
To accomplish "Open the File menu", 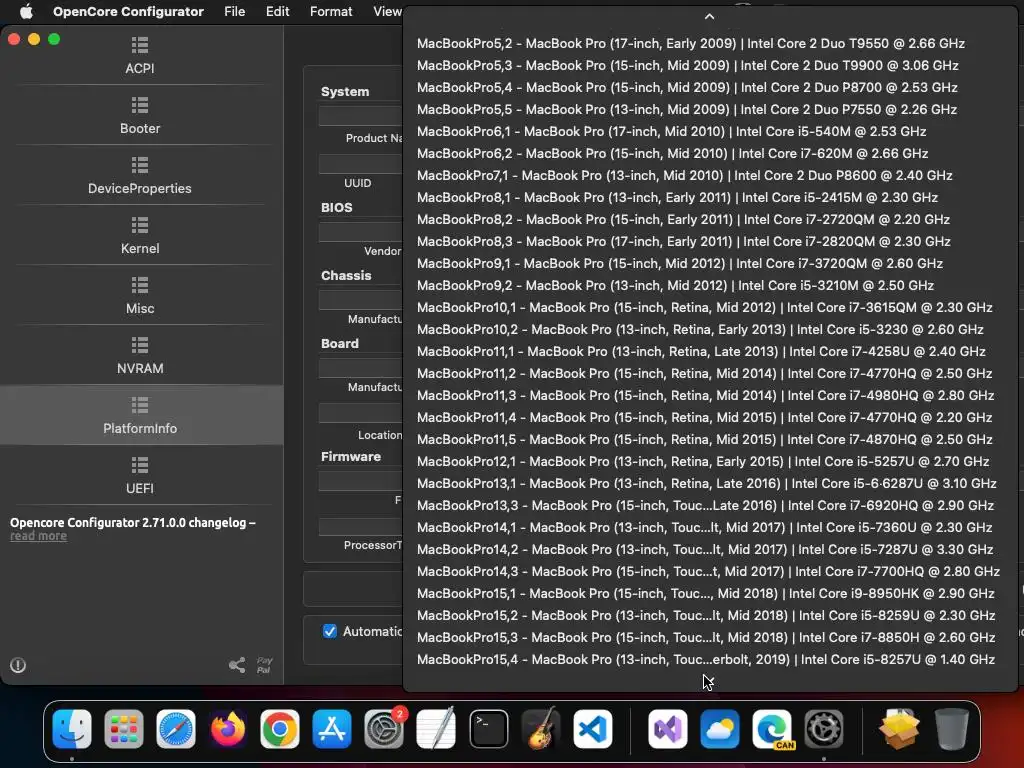I will 234,11.
